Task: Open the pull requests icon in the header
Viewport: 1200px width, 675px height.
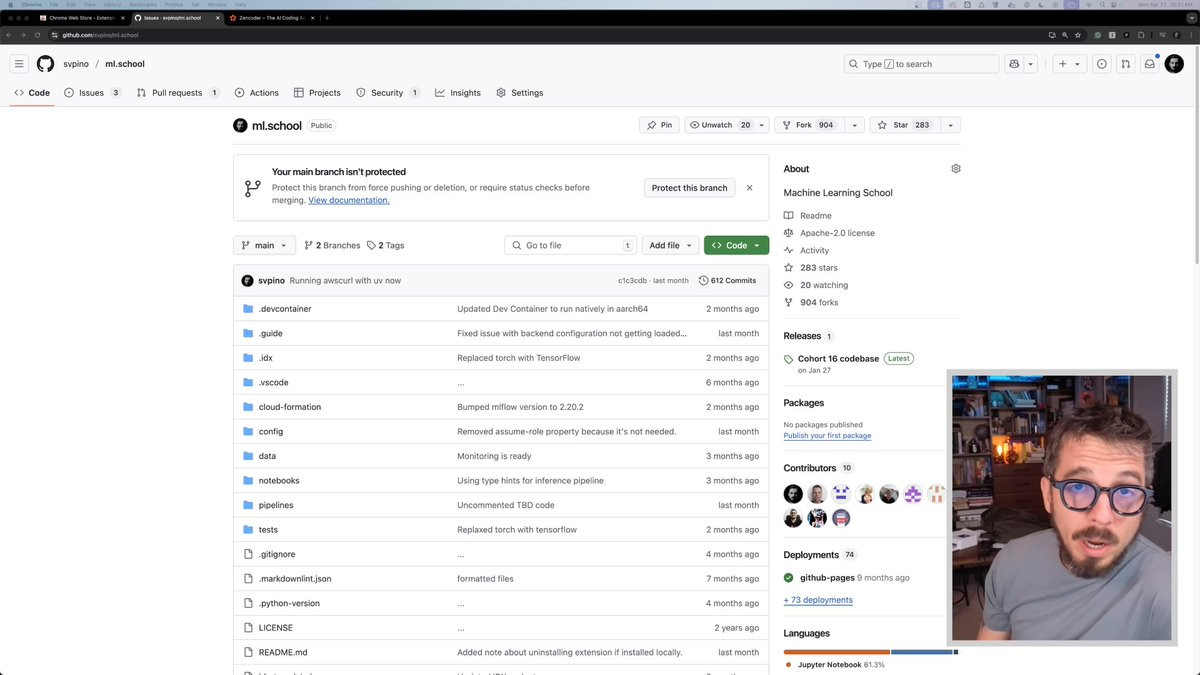Action: 1126,64
